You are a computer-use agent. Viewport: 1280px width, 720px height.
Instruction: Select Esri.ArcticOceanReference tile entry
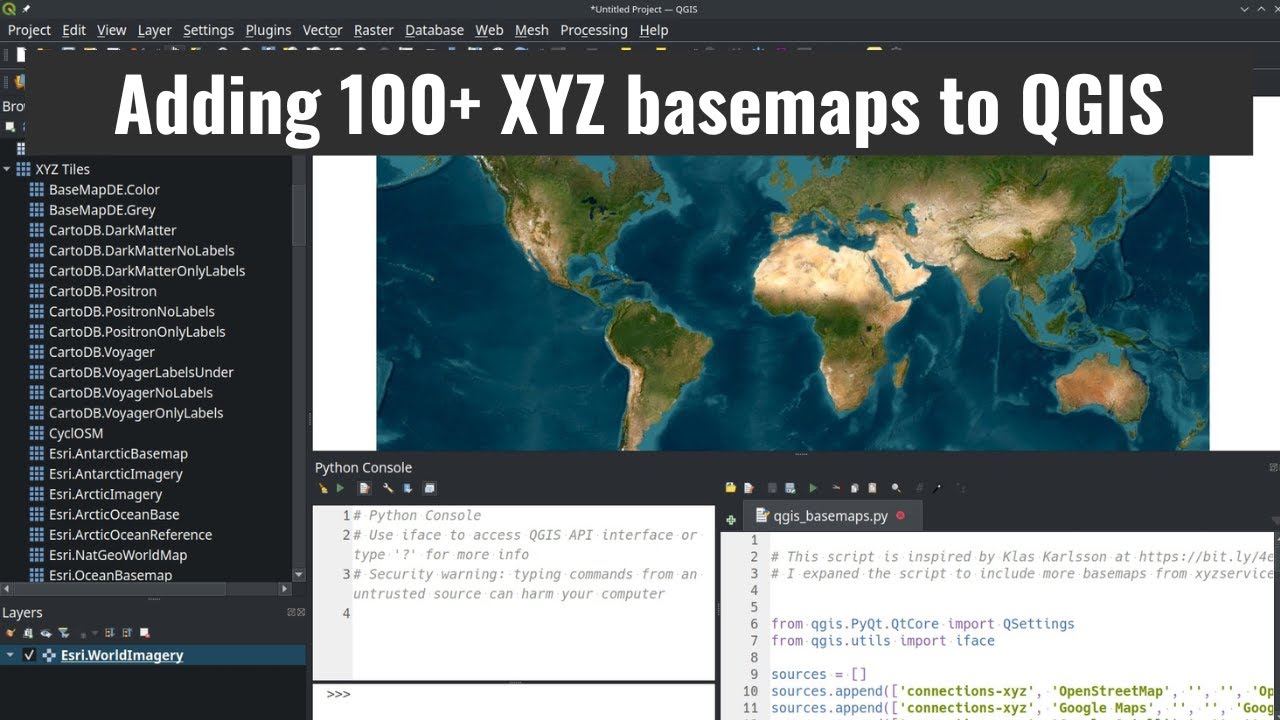130,534
